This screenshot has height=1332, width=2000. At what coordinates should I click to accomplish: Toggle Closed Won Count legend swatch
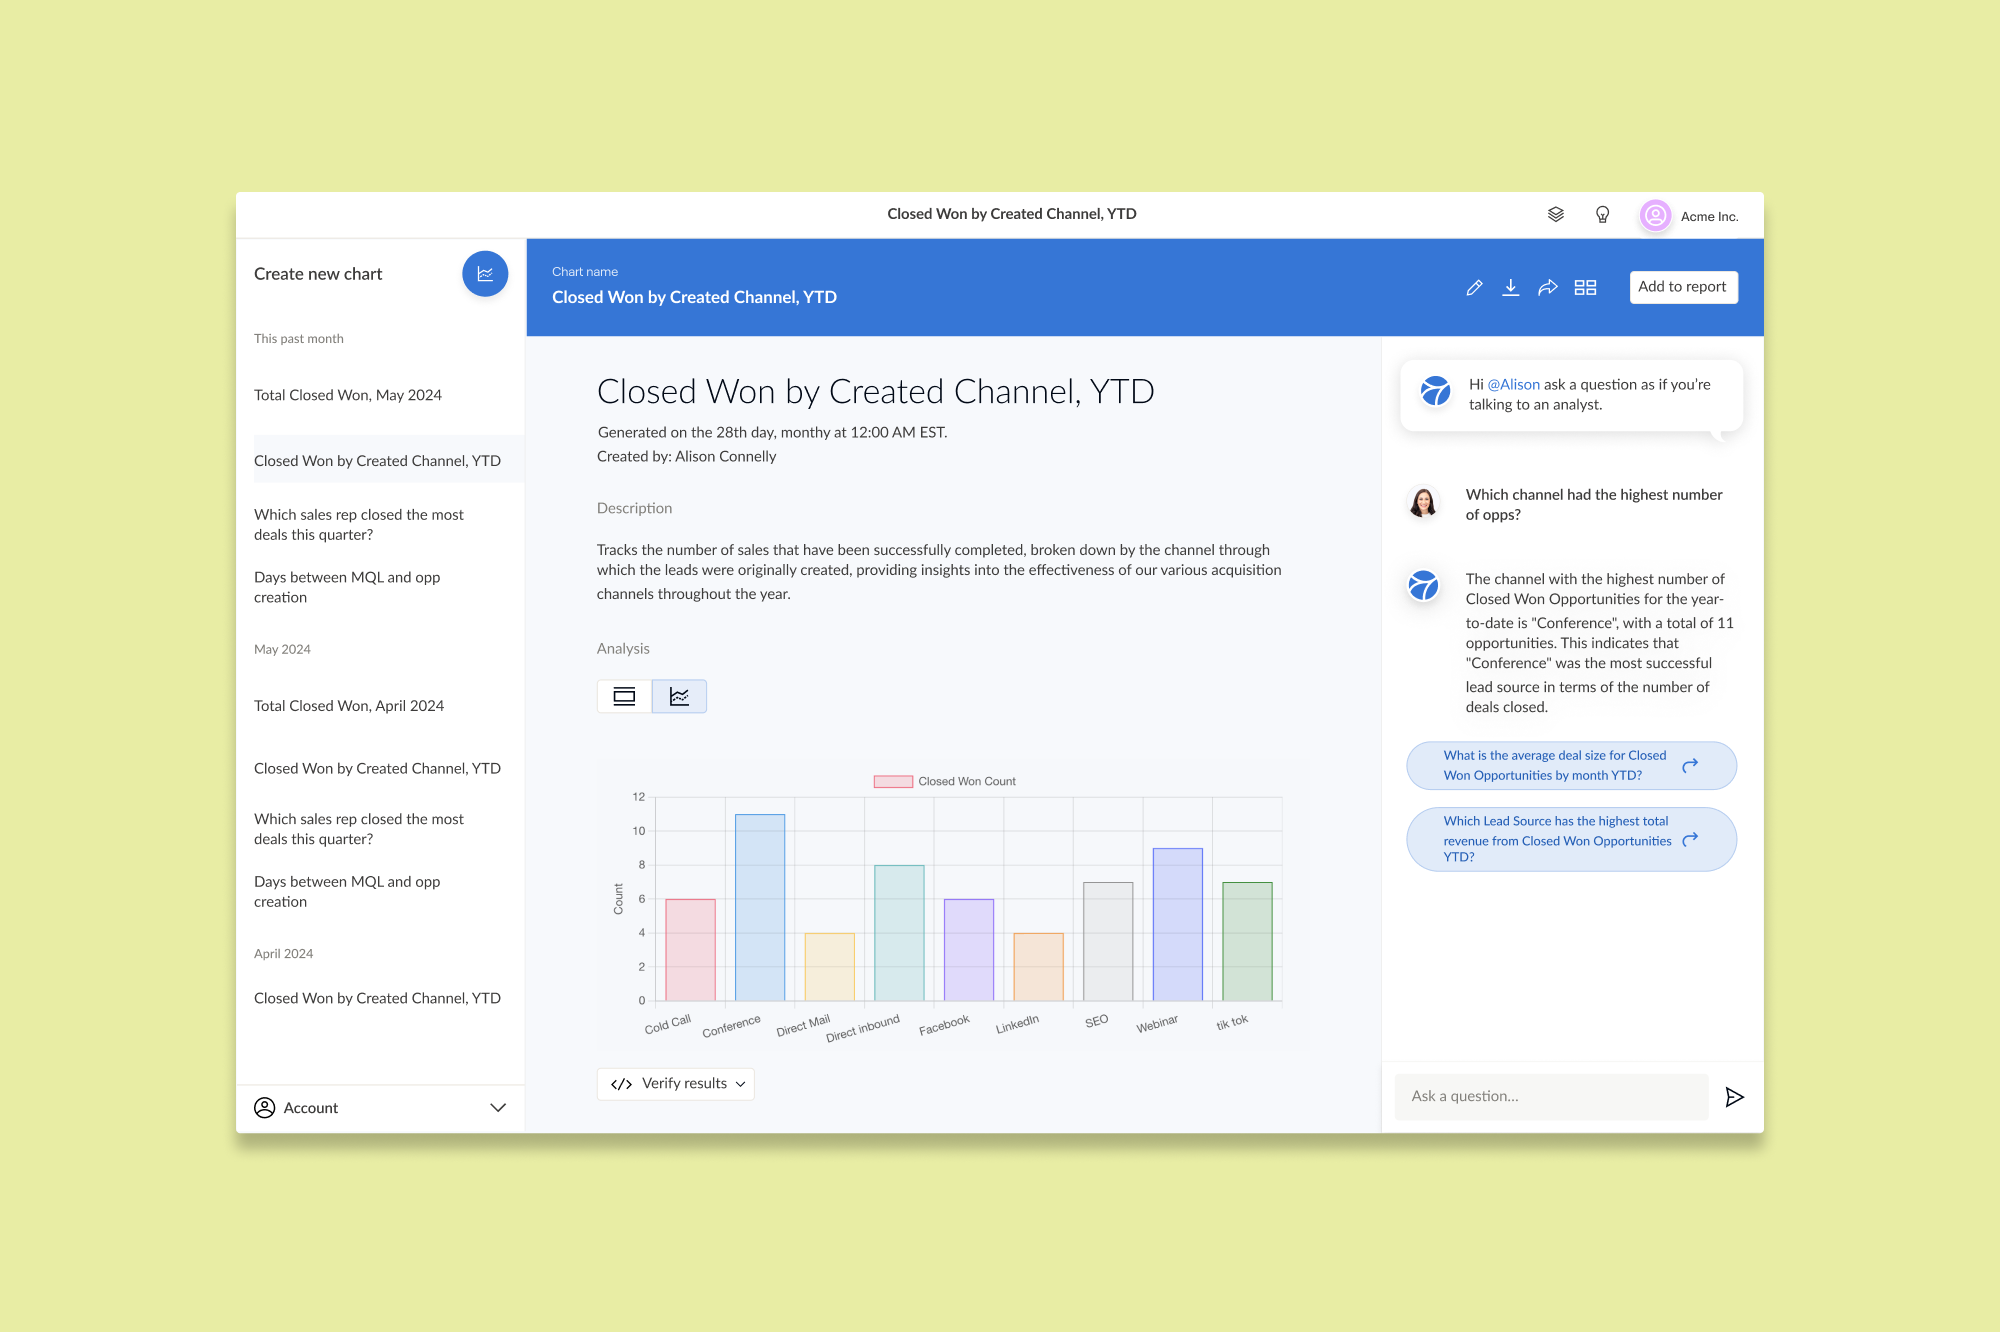pos(893,782)
